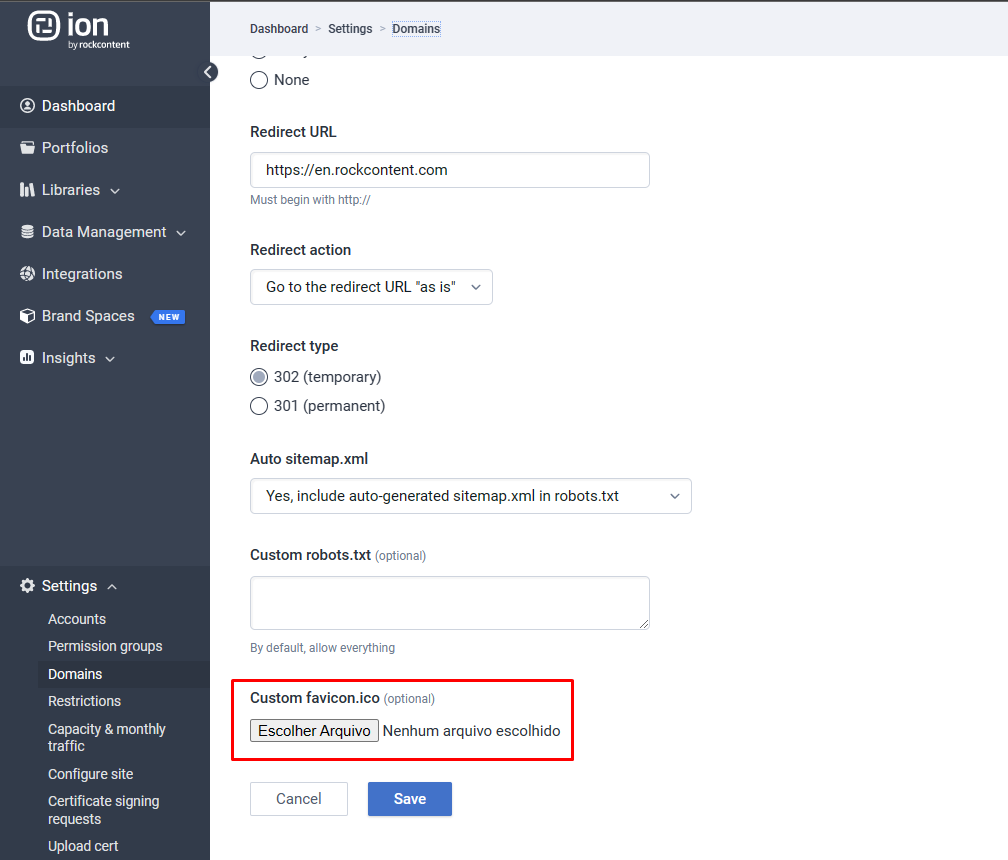This screenshot has width=1008, height=860.
Task: Click the ion by rockcontent logo
Action: (x=78, y=30)
